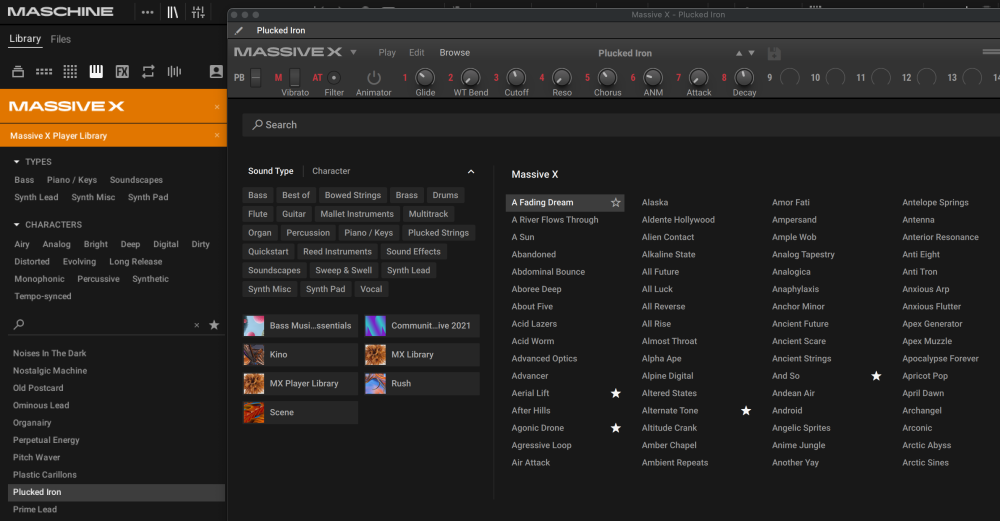
Task: Filter by Sweep & Swell tag
Action: 344,270
